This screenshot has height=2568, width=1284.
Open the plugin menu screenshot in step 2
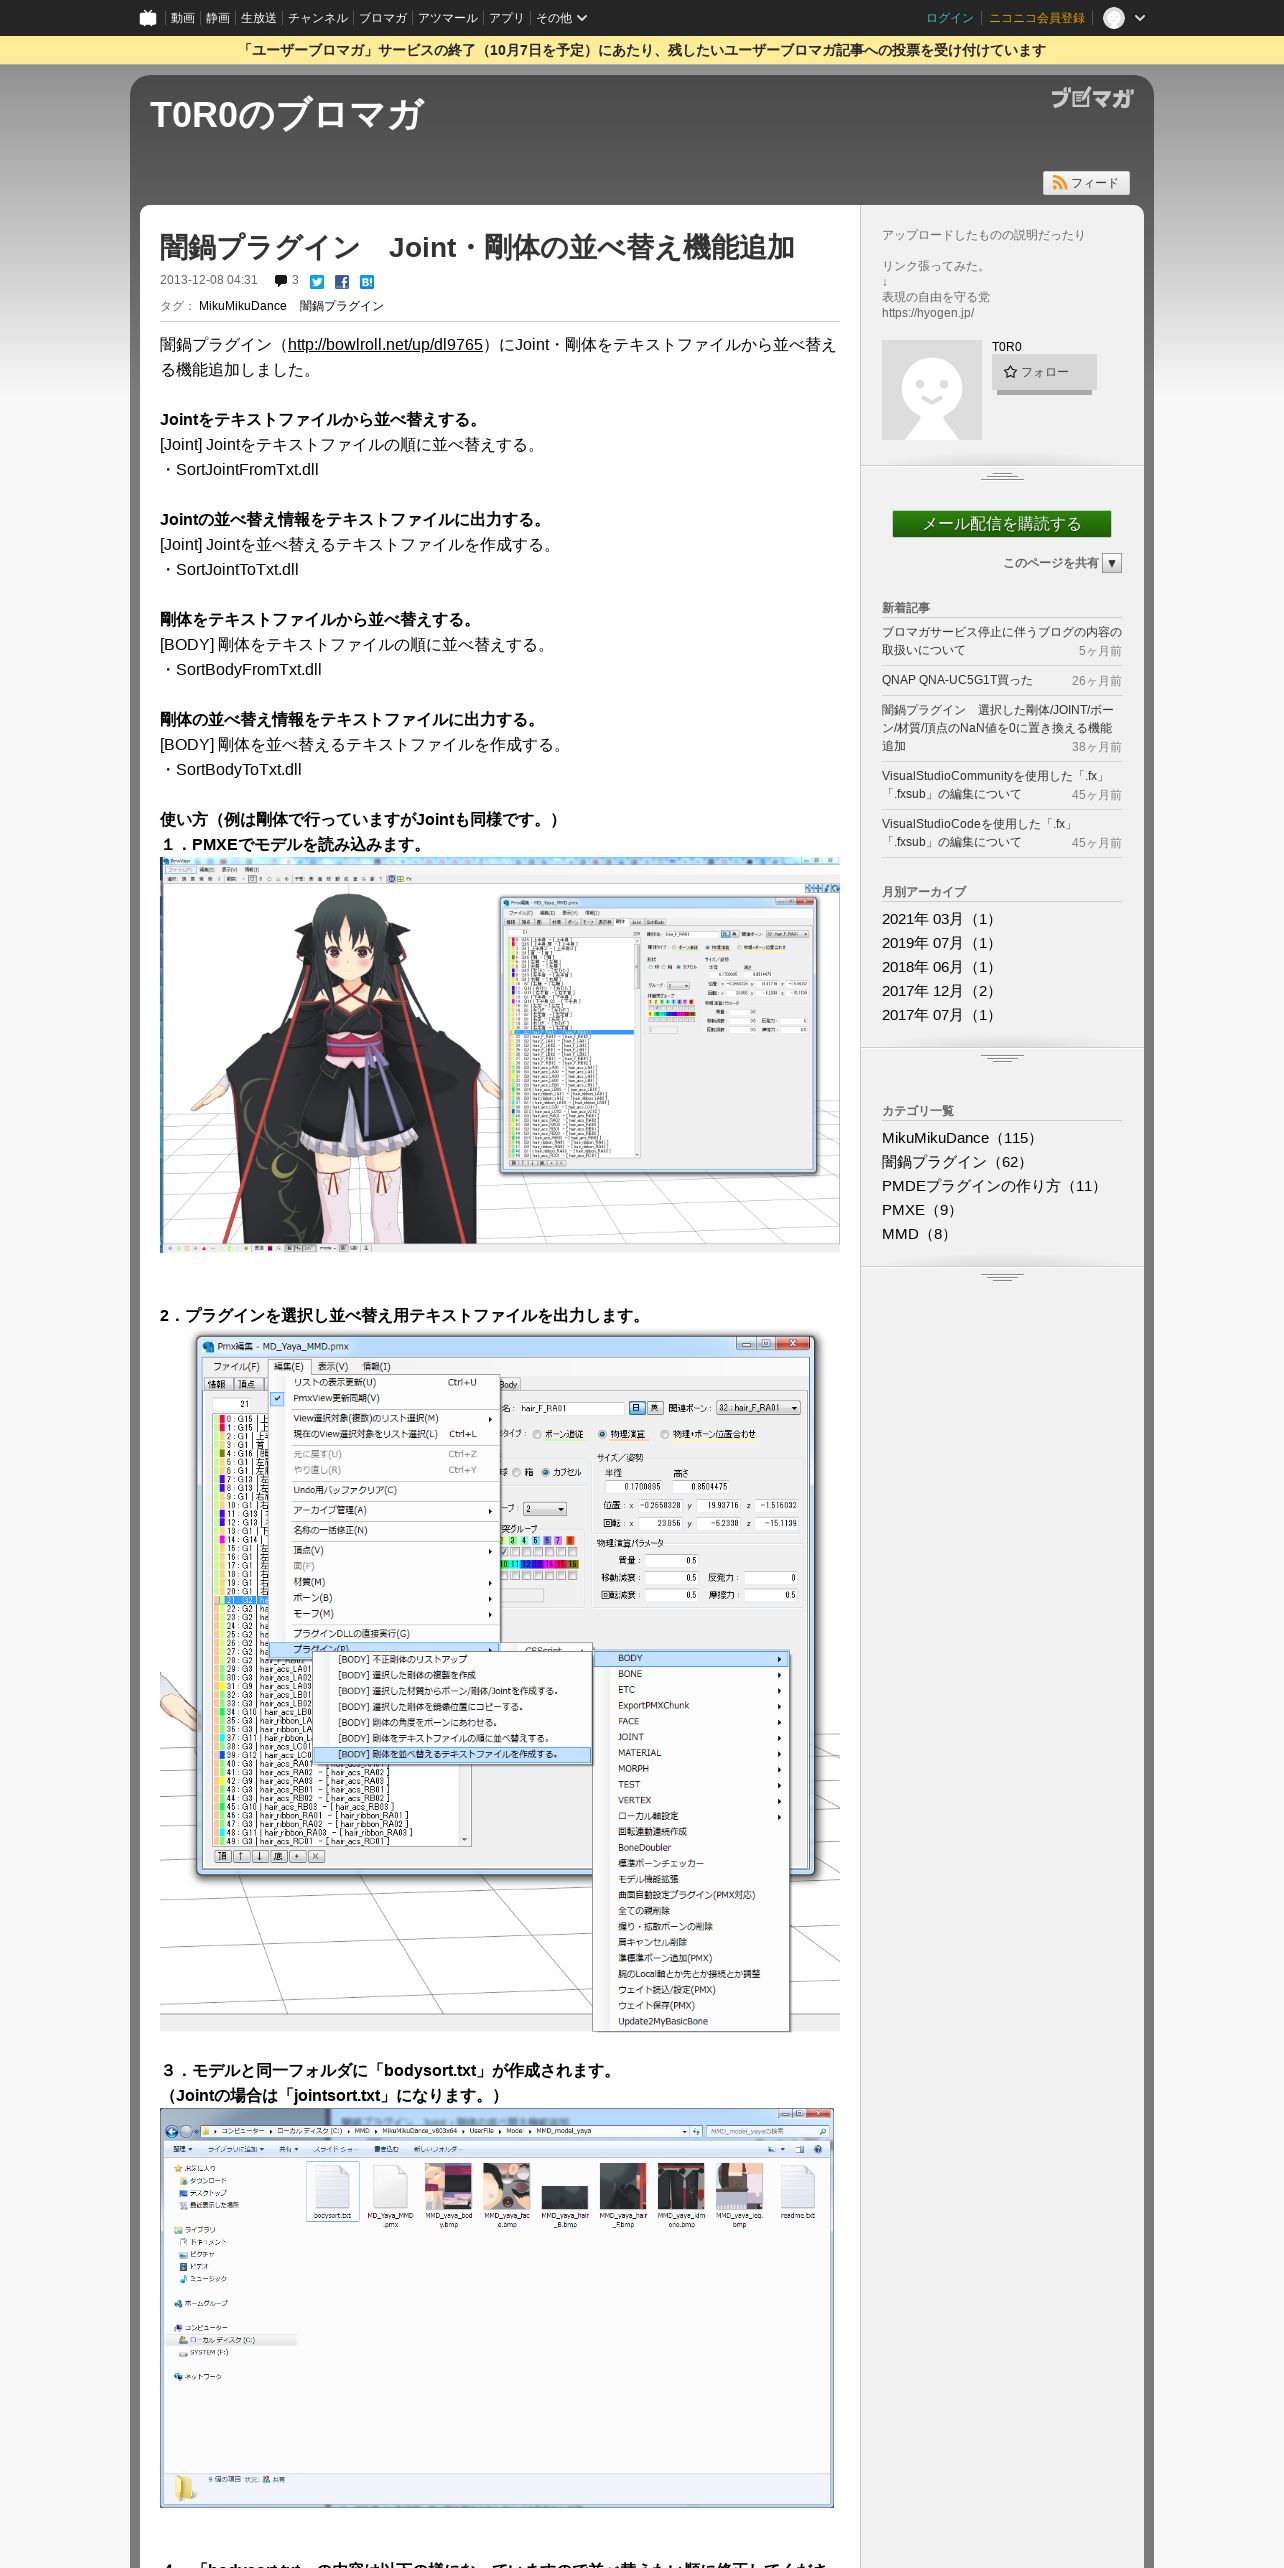pos(500,1681)
